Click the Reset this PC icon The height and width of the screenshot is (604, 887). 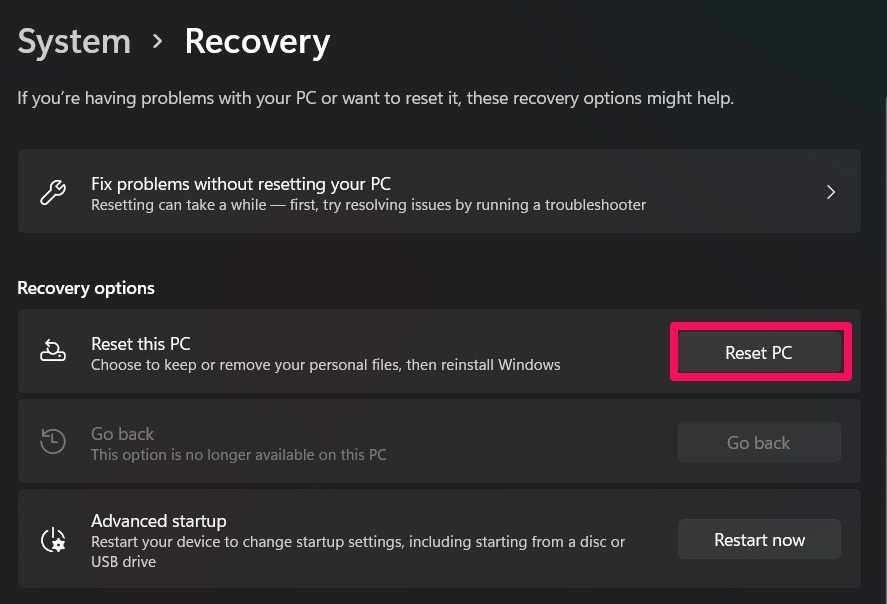(52, 351)
